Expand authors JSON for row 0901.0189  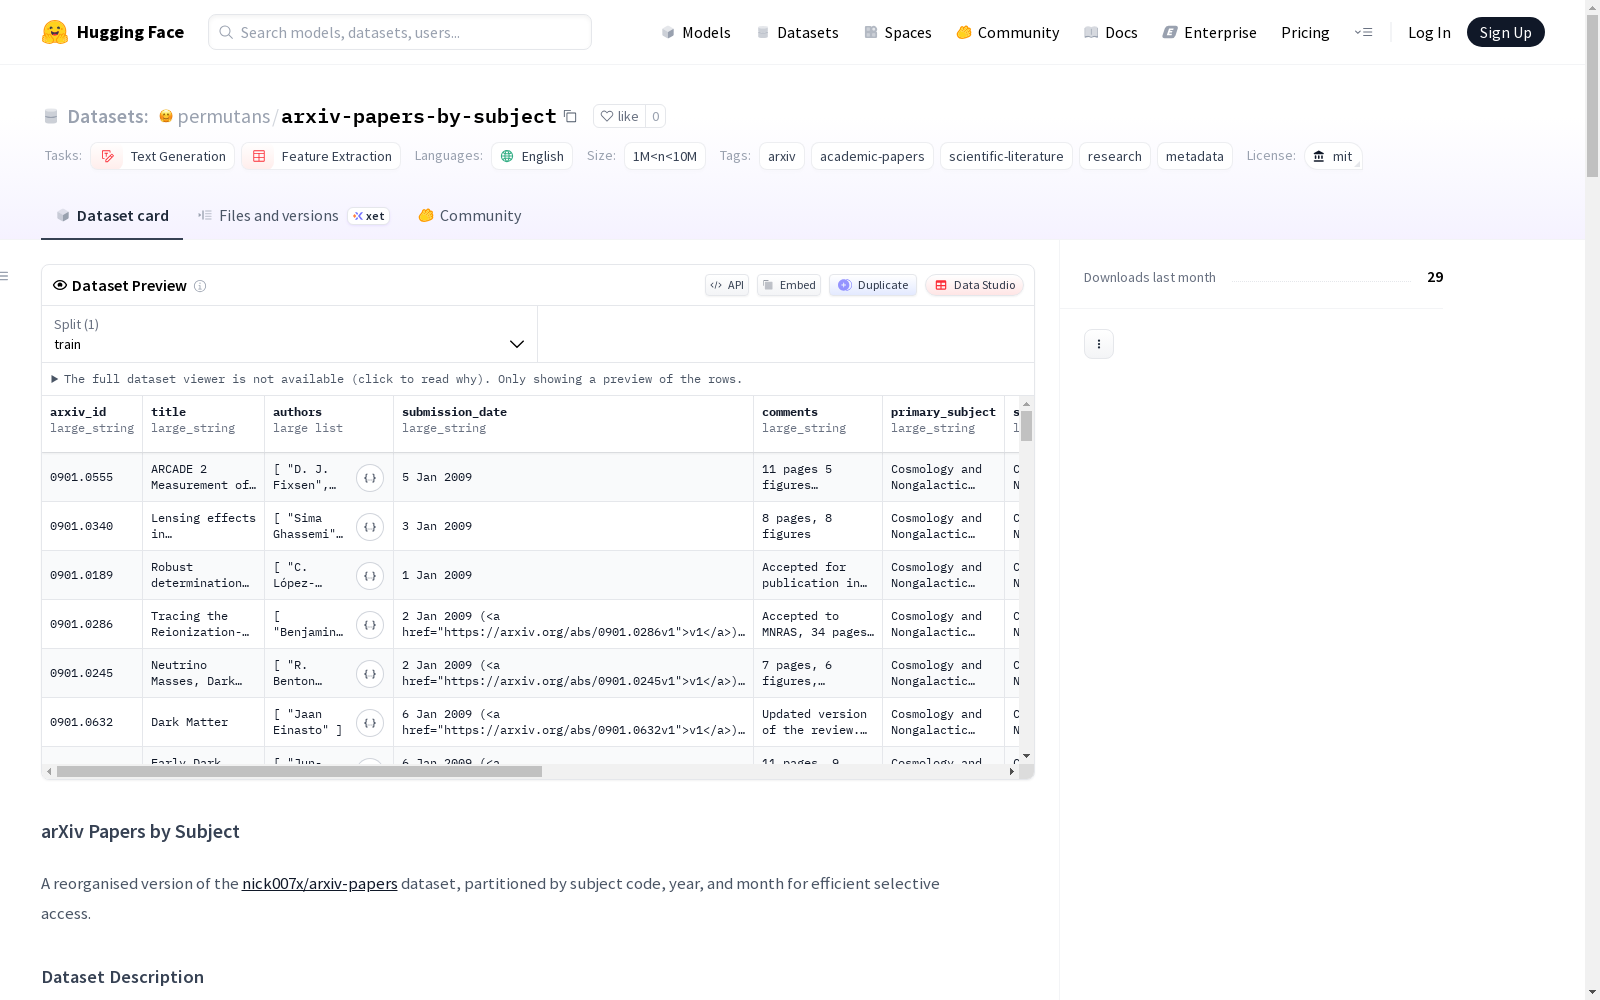point(370,576)
